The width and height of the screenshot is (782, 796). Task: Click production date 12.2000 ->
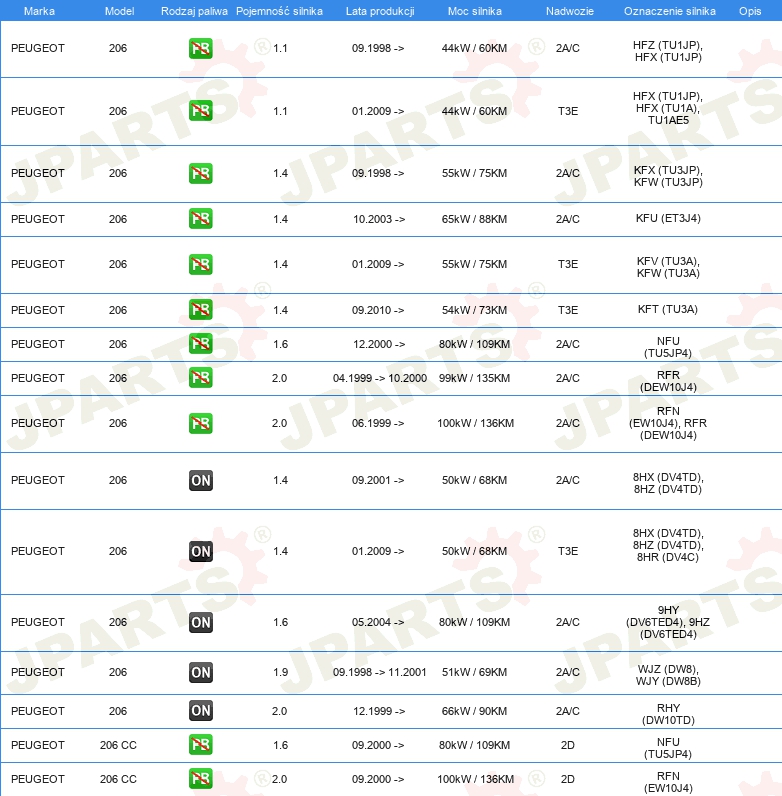click(379, 344)
